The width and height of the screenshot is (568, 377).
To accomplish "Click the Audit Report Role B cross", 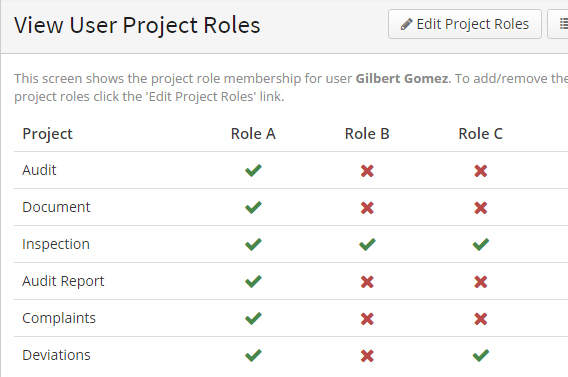I will point(367,282).
